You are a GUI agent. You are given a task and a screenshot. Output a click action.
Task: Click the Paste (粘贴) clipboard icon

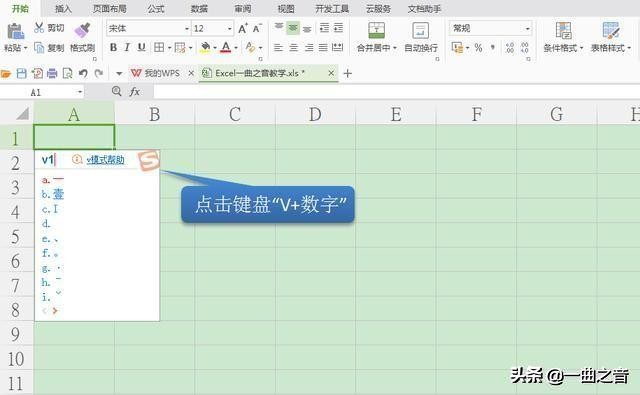pos(16,31)
